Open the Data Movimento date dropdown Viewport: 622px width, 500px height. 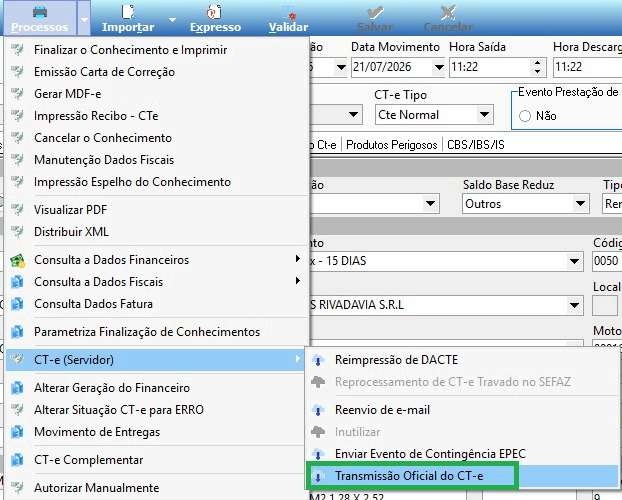(x=439, y=67)
